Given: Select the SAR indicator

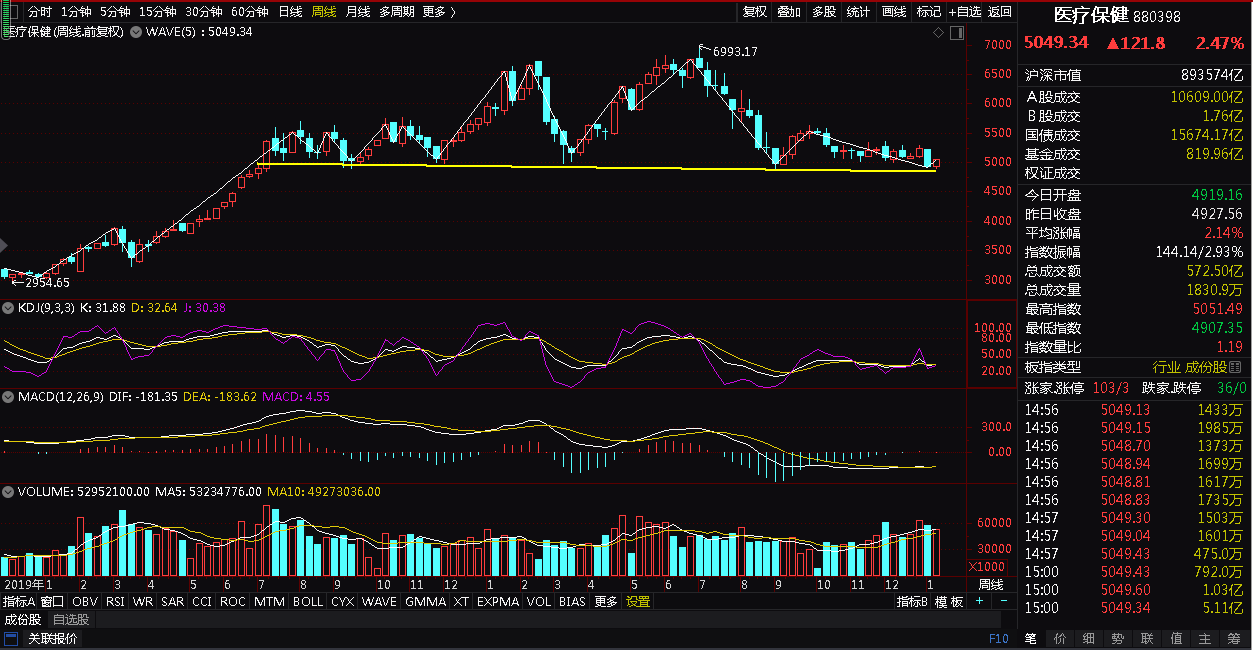Looking at the screenshot, I should click(172, 601).
